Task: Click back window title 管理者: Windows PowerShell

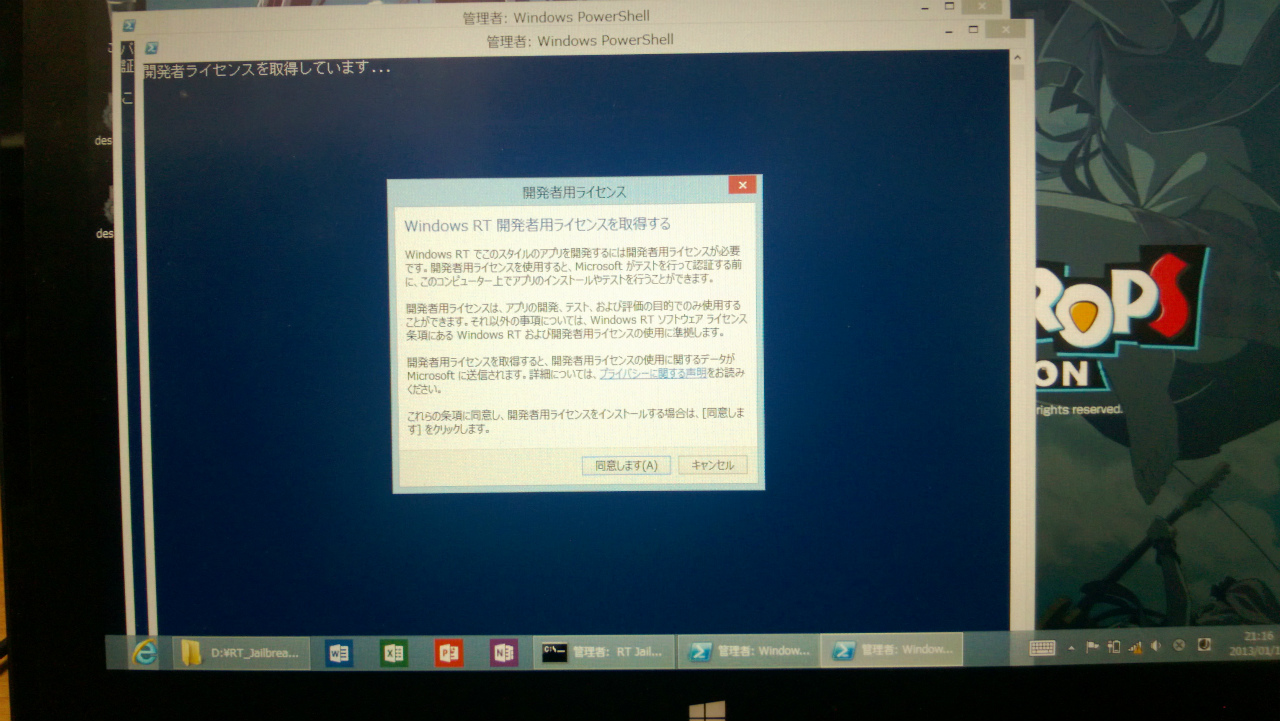Action: [556, 17]
